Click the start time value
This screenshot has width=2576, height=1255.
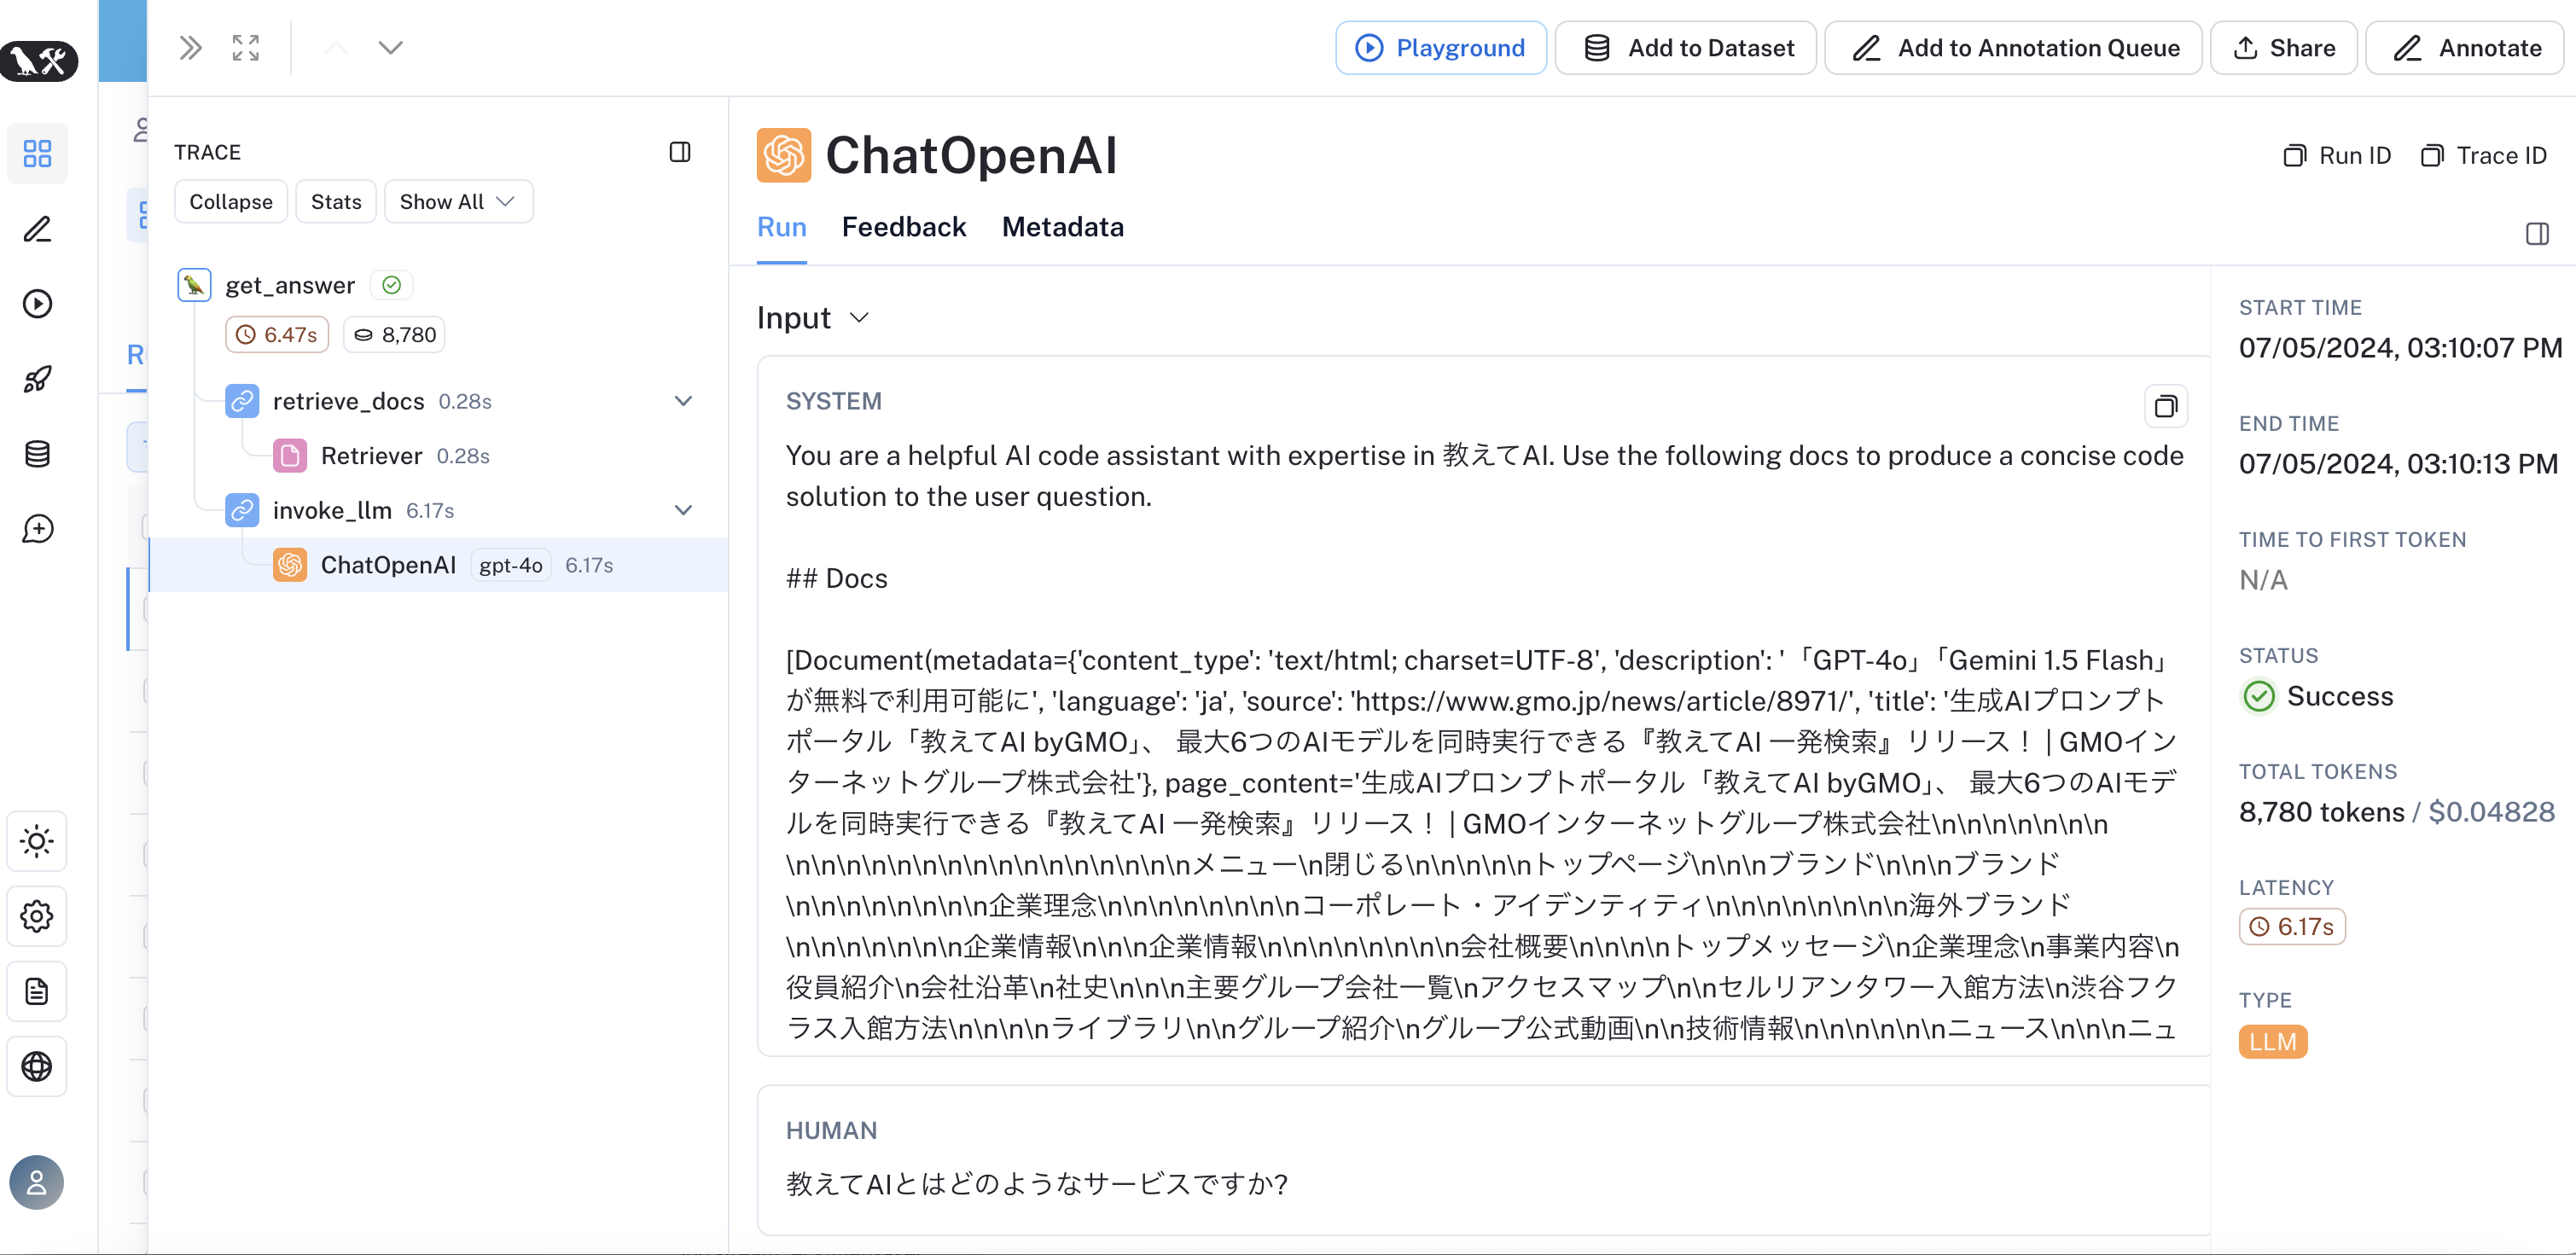pos(2400,348)
